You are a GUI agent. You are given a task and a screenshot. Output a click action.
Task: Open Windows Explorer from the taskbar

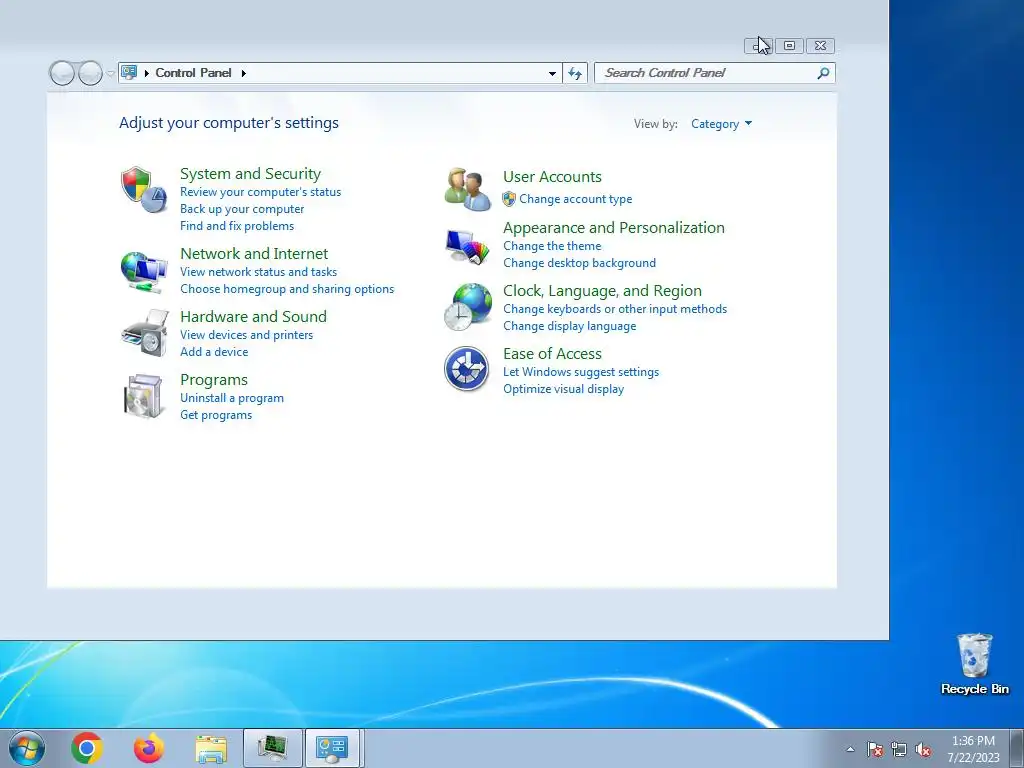click(x=211, y=749)
